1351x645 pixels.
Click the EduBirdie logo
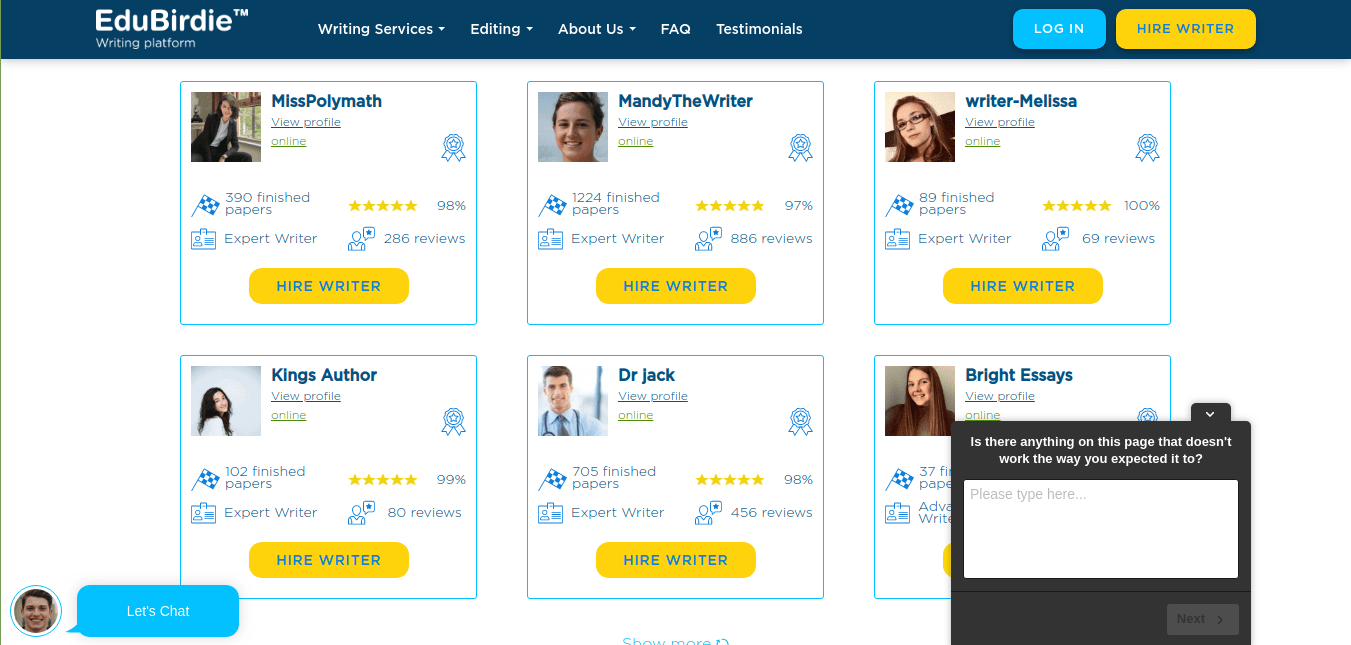click(172, 29)
